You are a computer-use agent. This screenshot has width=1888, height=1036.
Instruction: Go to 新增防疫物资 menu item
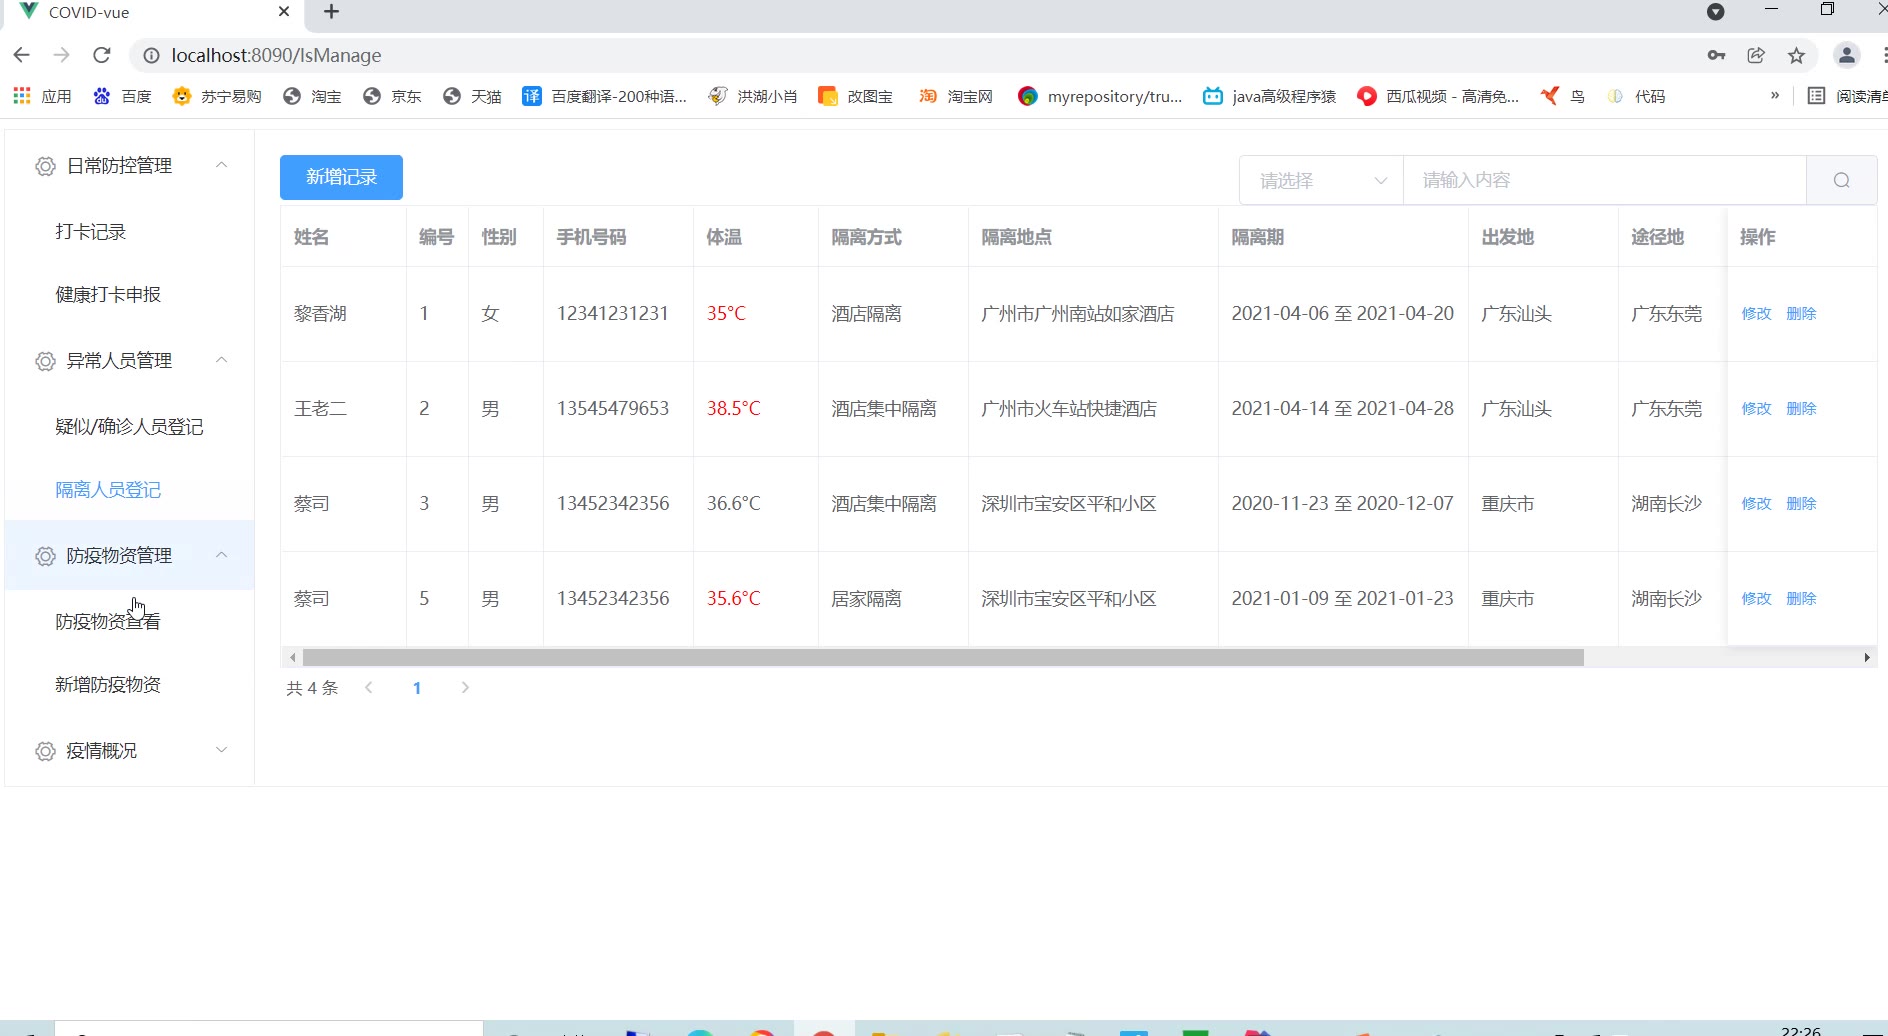pos(108,685)
